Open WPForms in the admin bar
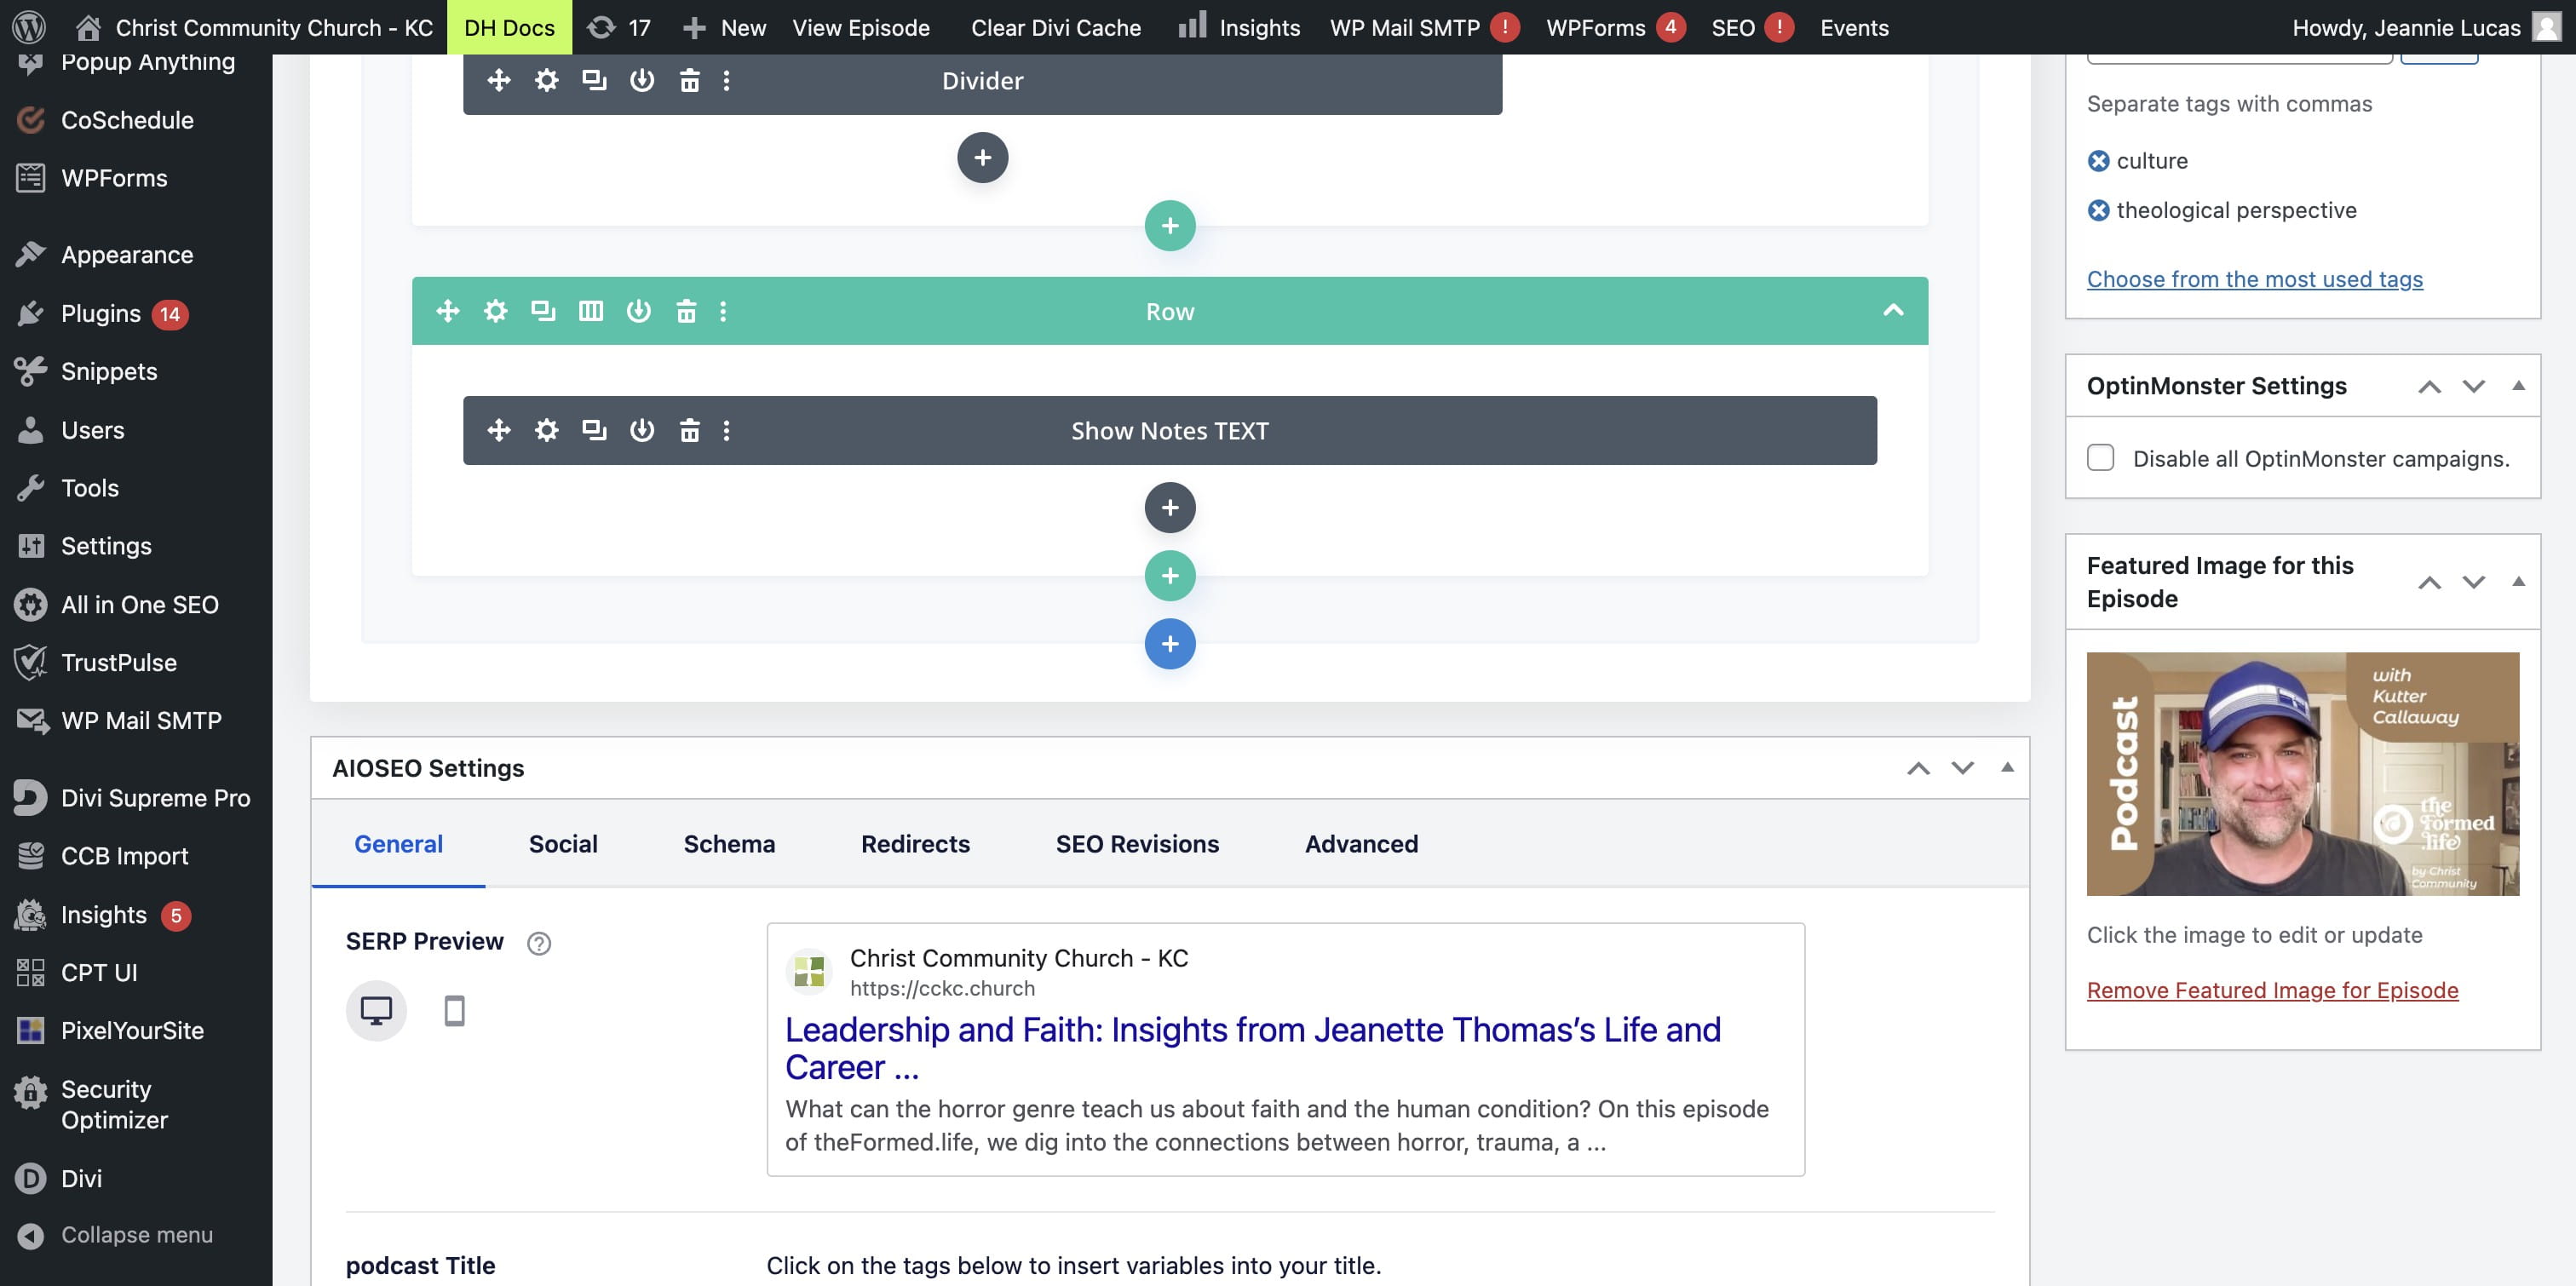This screenshot has width=2576, height=1286. click(x=1614, y=27)
